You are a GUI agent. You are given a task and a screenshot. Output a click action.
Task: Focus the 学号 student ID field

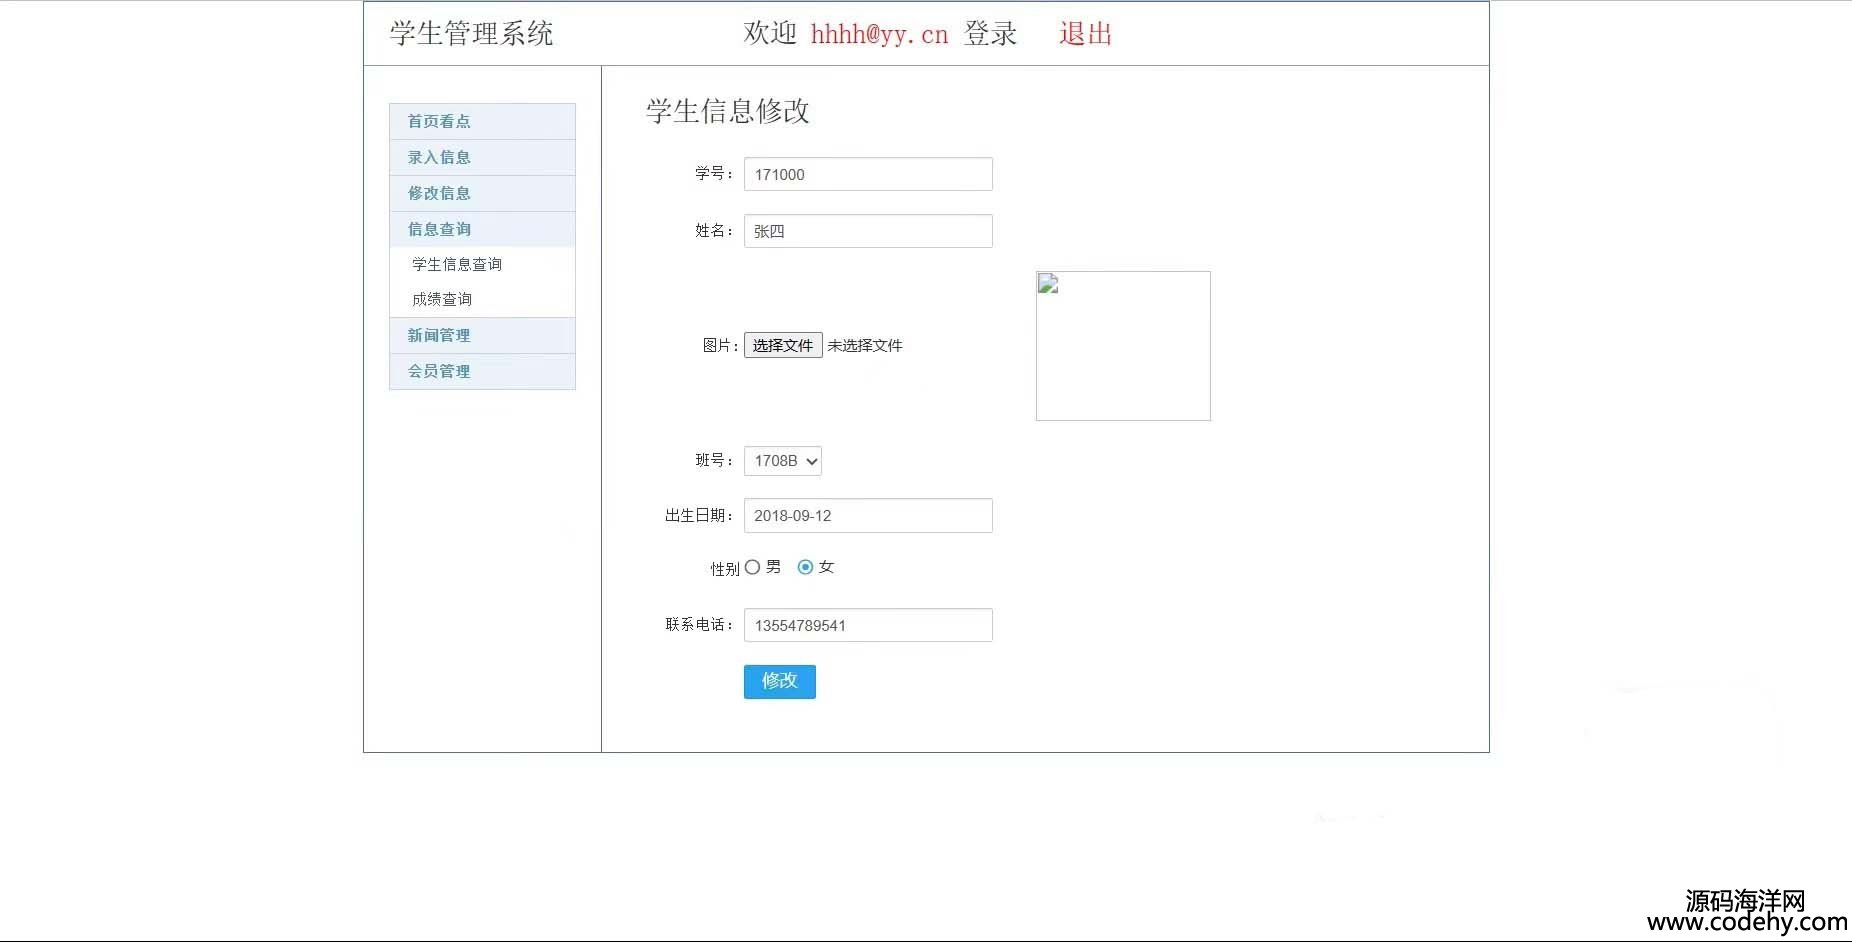(x=868, y=174)
